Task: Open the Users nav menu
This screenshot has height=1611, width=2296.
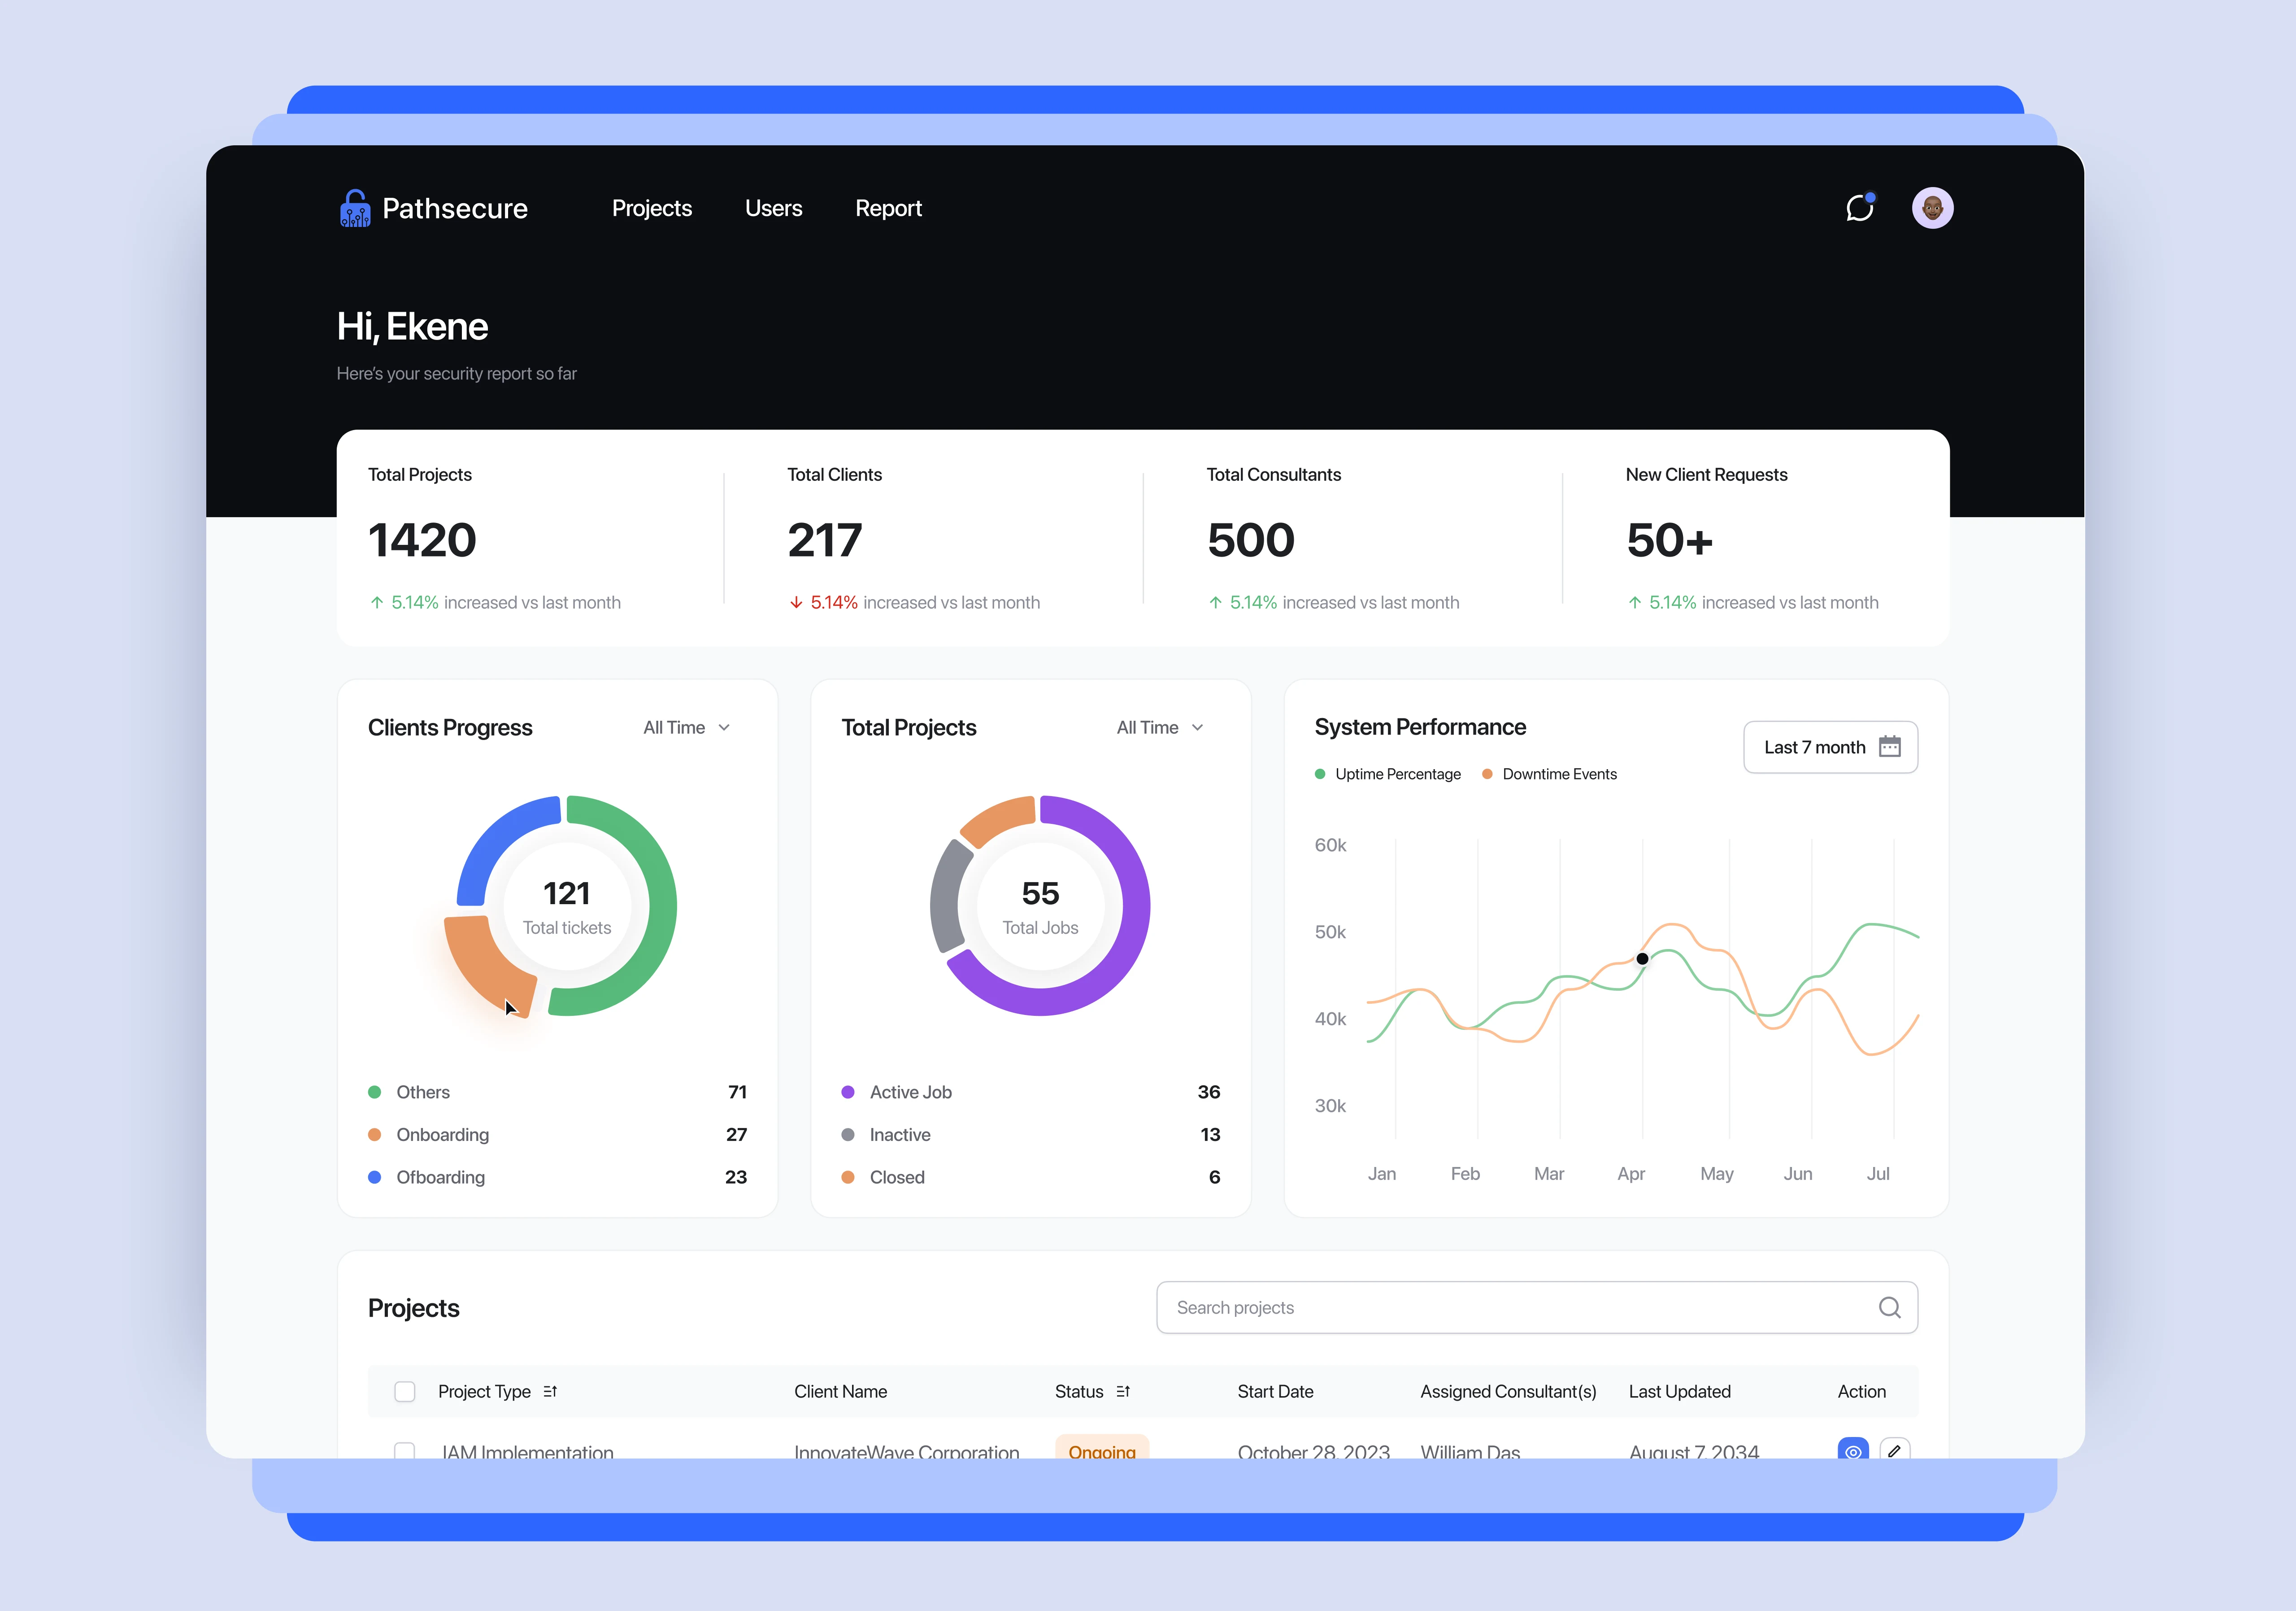Action: point(773,208)
